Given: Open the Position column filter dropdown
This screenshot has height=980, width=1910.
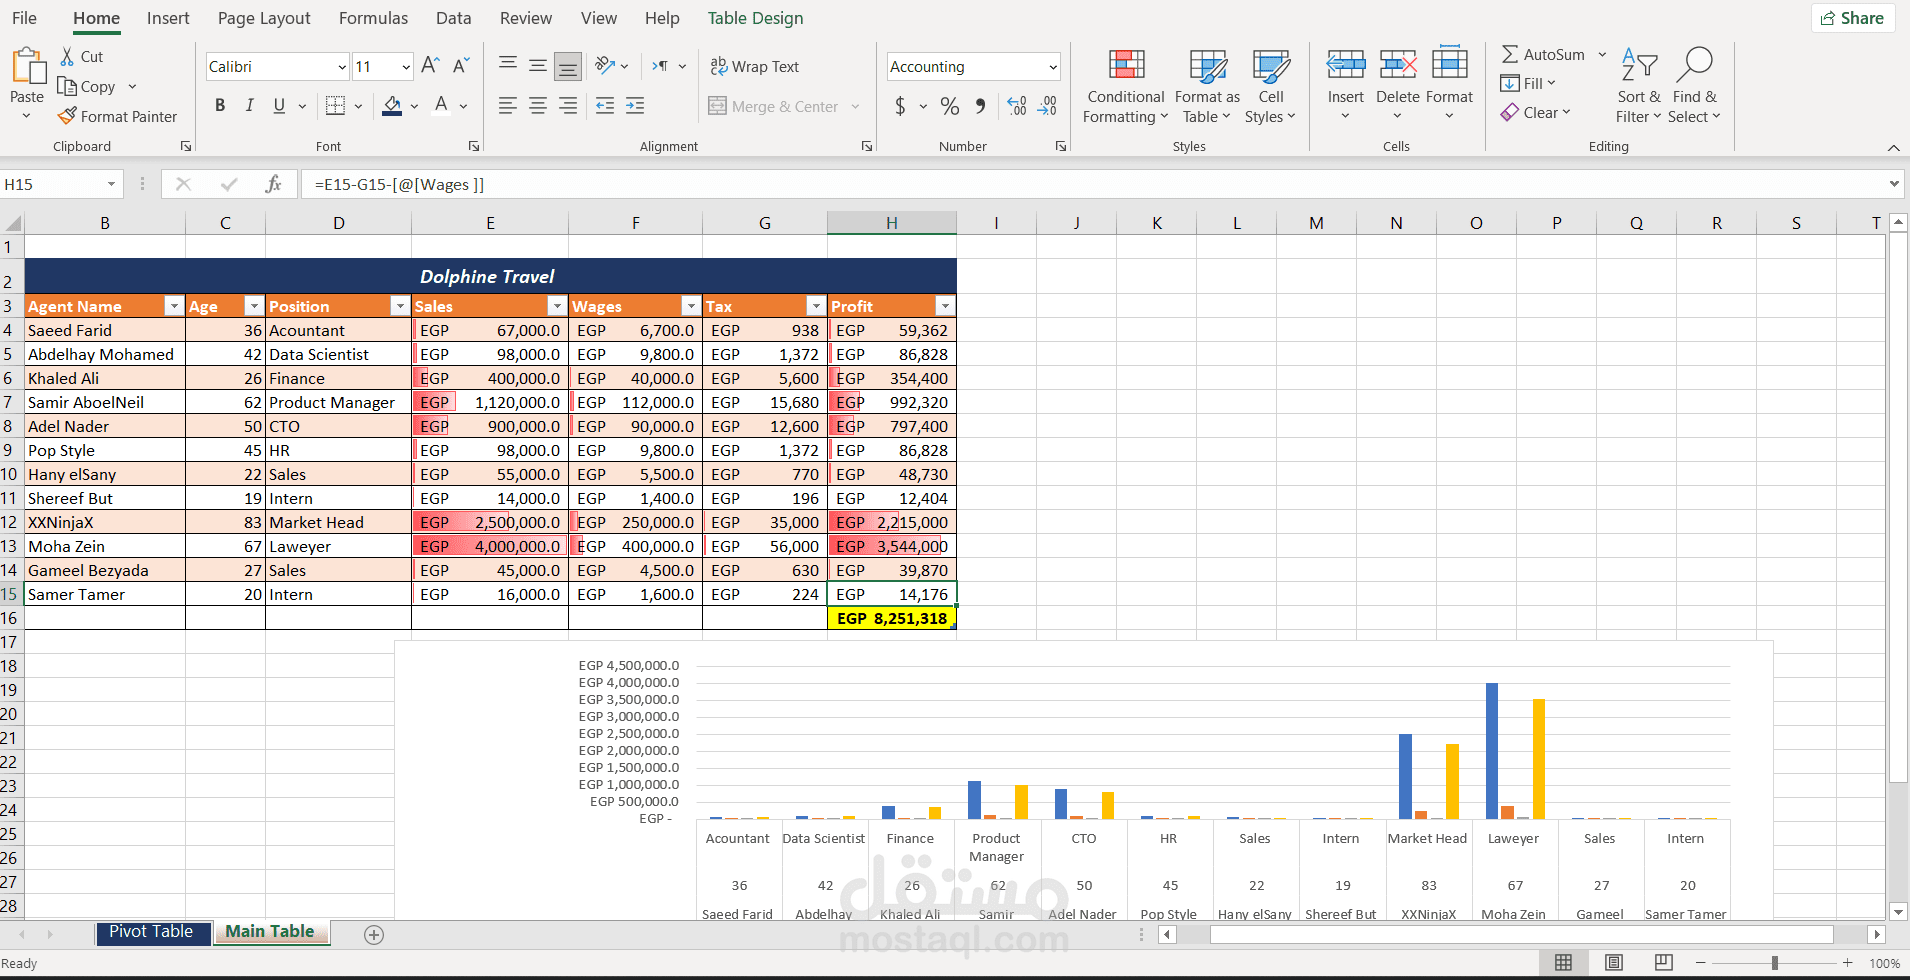Looking at the screenshot, I should [400, 306].
